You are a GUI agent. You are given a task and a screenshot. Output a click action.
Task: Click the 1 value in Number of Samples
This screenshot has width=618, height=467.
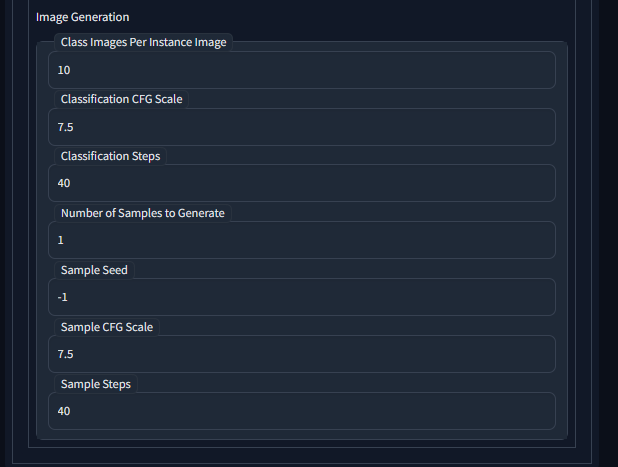pyautogui.click(x=61, y=240)
